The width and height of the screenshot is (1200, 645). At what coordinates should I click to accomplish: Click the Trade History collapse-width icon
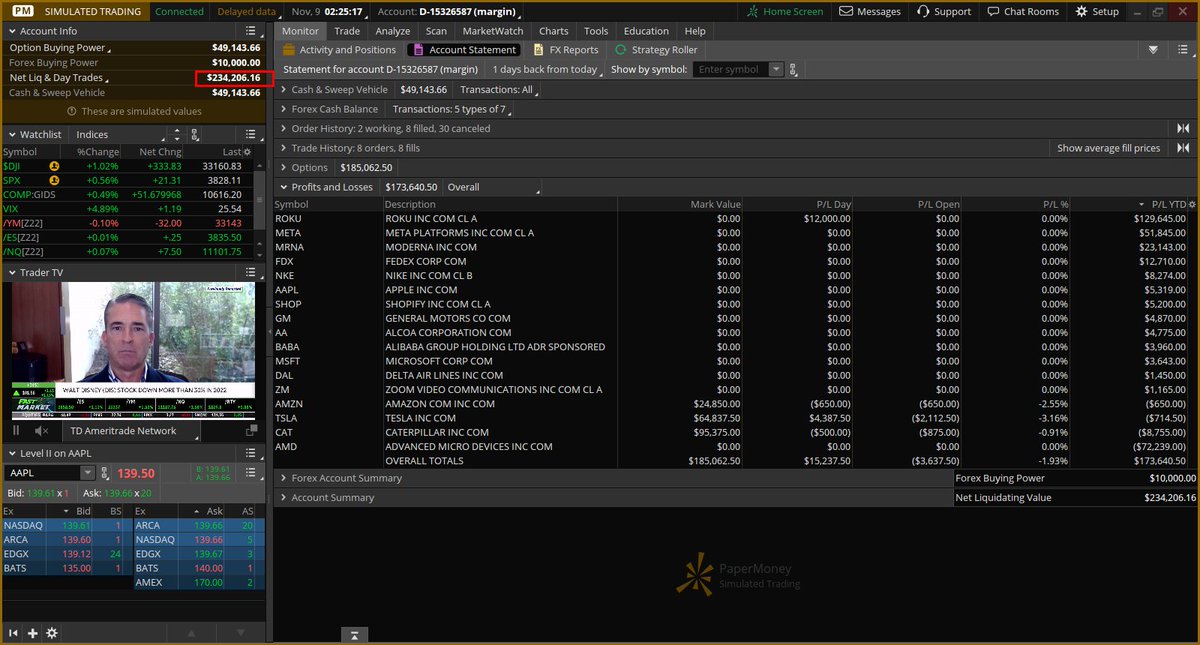pos(1183,148)
